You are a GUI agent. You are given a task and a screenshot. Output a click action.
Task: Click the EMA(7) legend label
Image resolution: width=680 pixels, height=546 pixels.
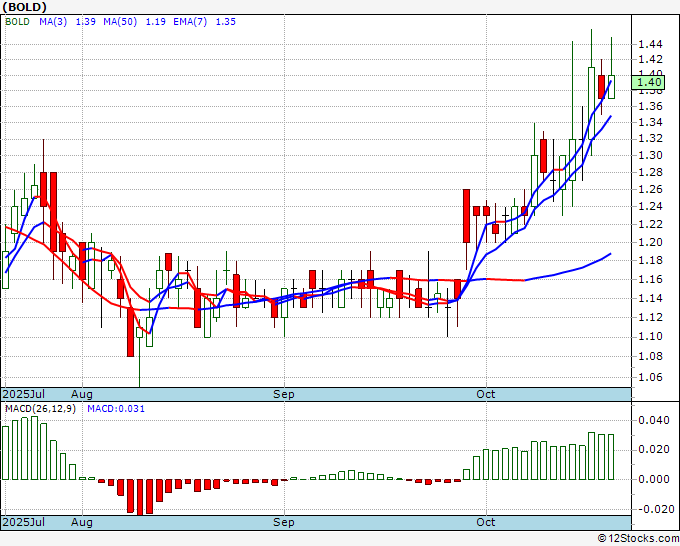(x=190, y=22)
